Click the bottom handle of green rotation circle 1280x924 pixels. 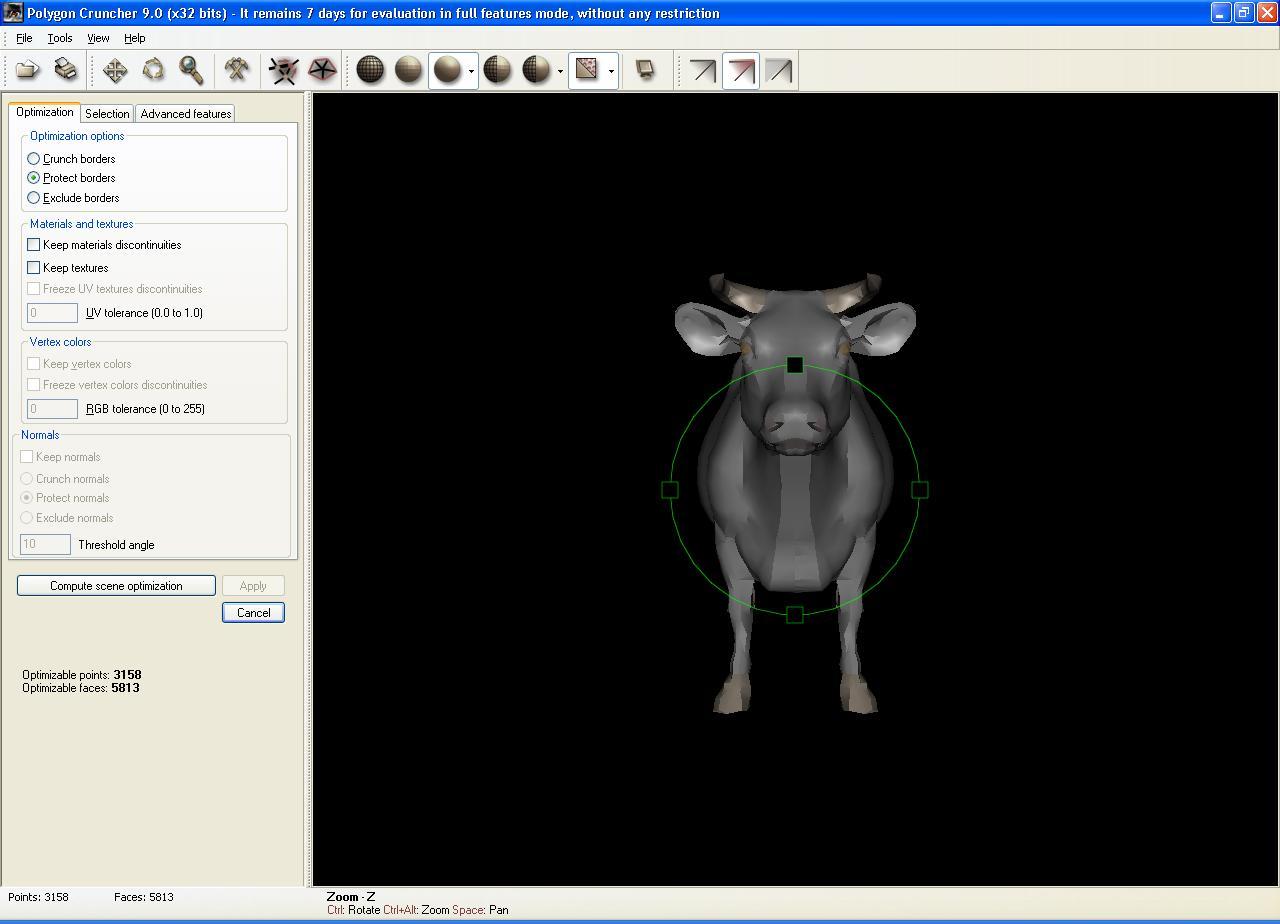(x=795, y=615)
